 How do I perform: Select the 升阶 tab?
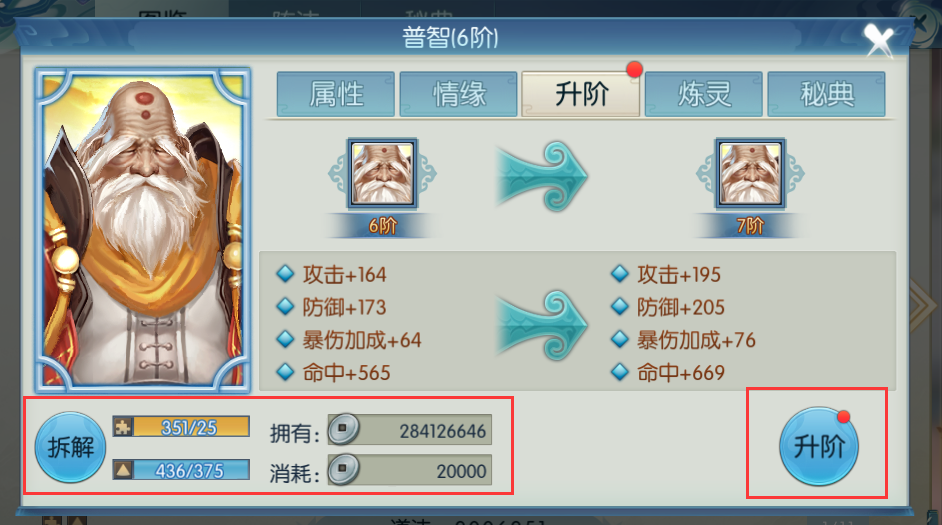[580, 94]
